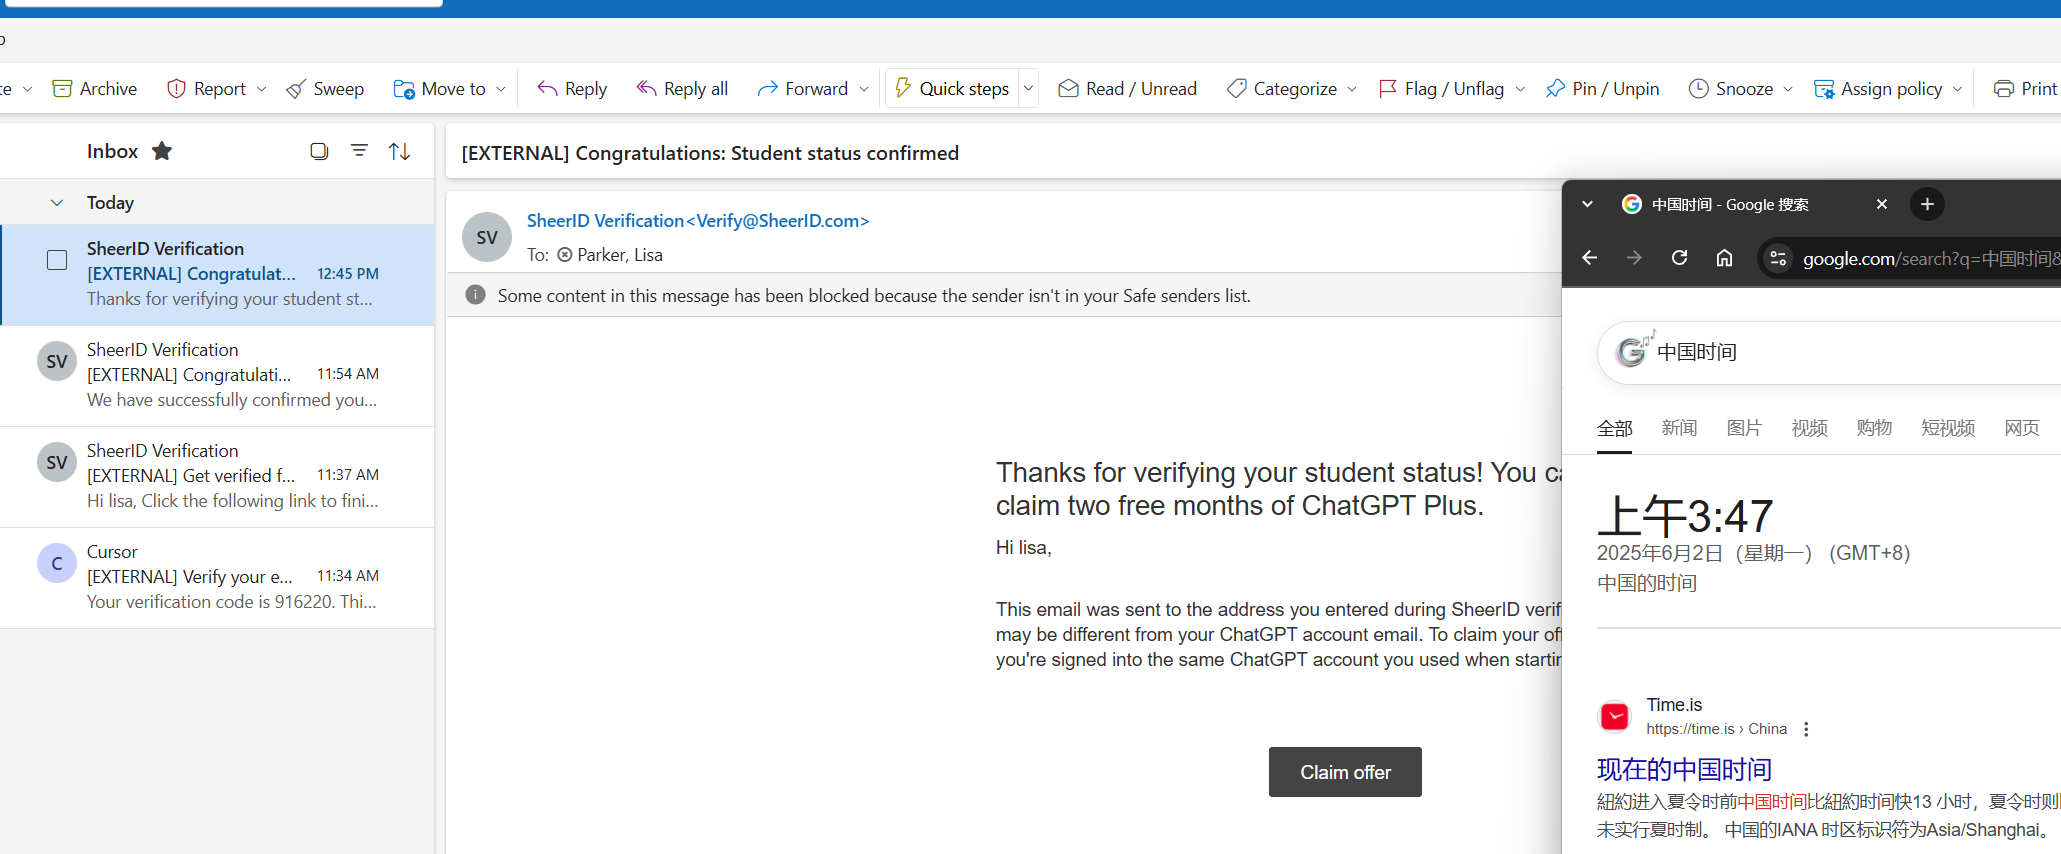Reload the page in Chrome browser

coord(1680,258)
